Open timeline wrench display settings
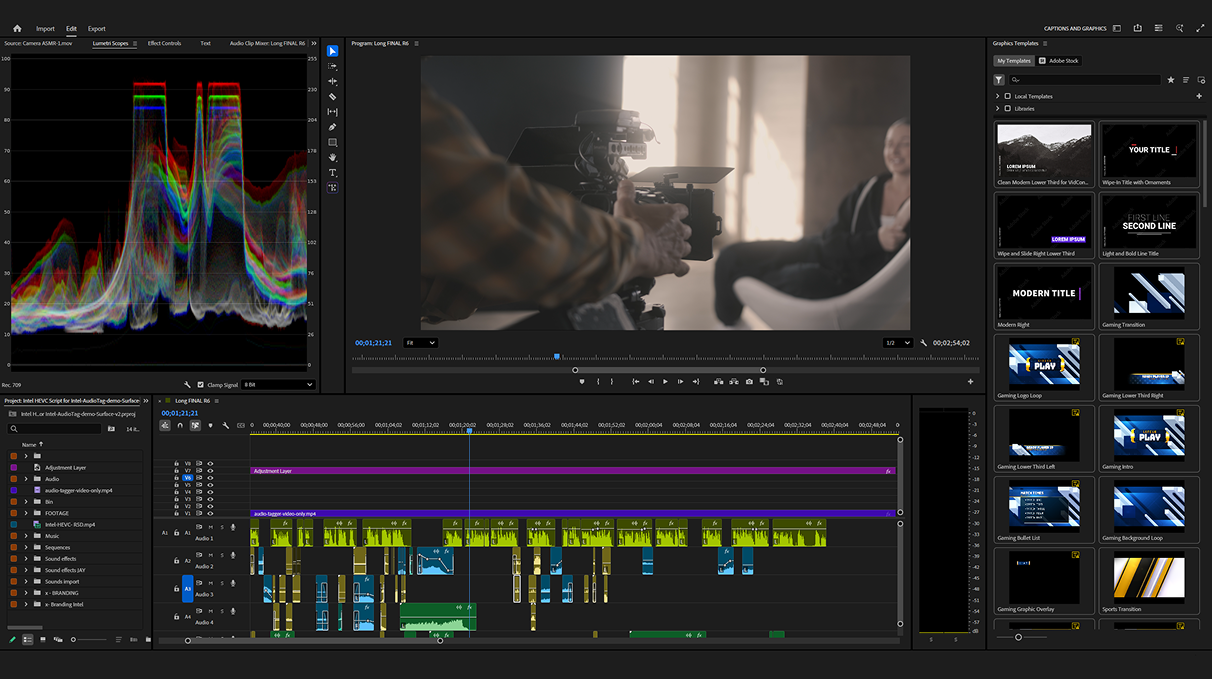 point(226,425)
